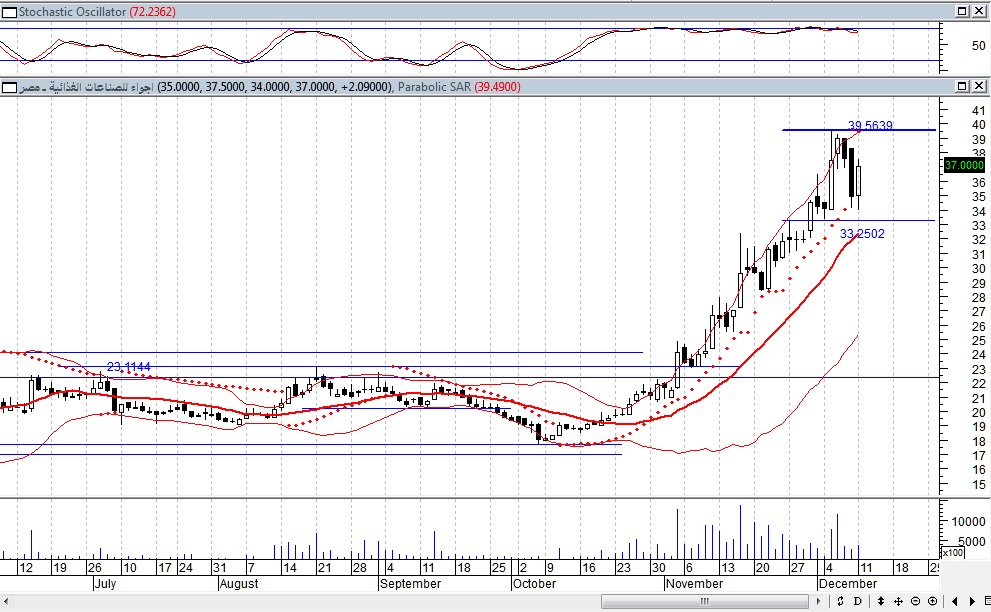Image resolution: width=991 pixels, height=612 pixels.
Task: Open the price pane menu icon at left
Action: 9,87
